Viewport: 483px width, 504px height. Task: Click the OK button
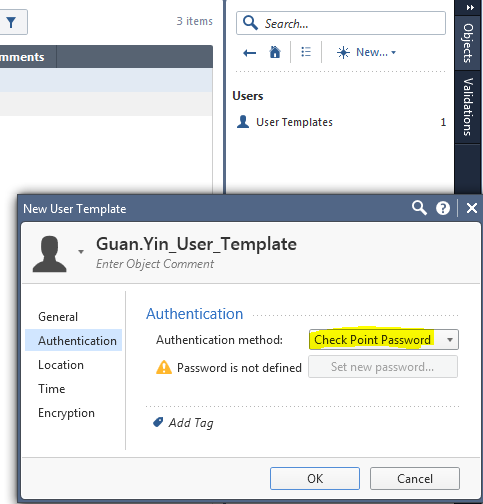[x=315, y=478]
